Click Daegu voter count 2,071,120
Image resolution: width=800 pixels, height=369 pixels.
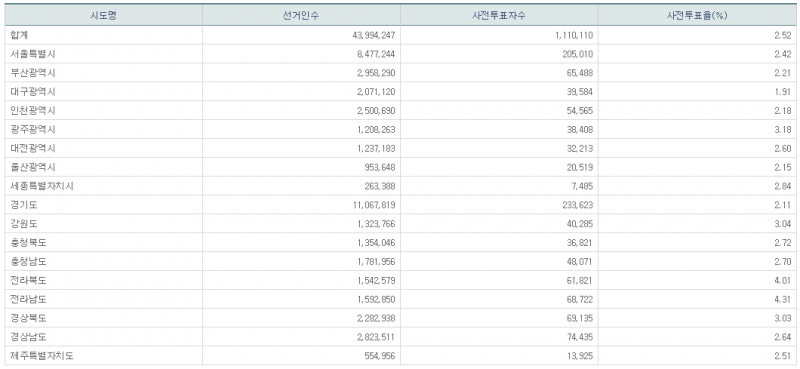376,92
